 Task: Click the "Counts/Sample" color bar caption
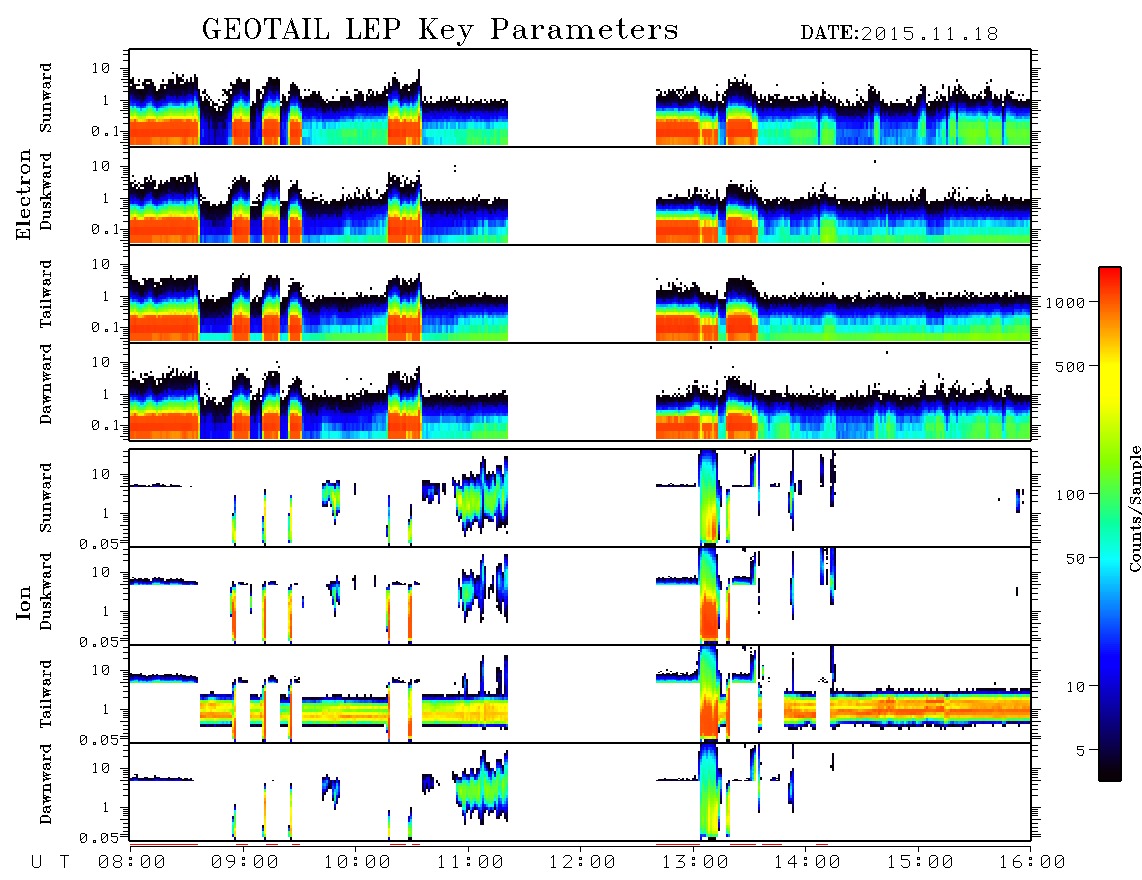click(1134, 508)
